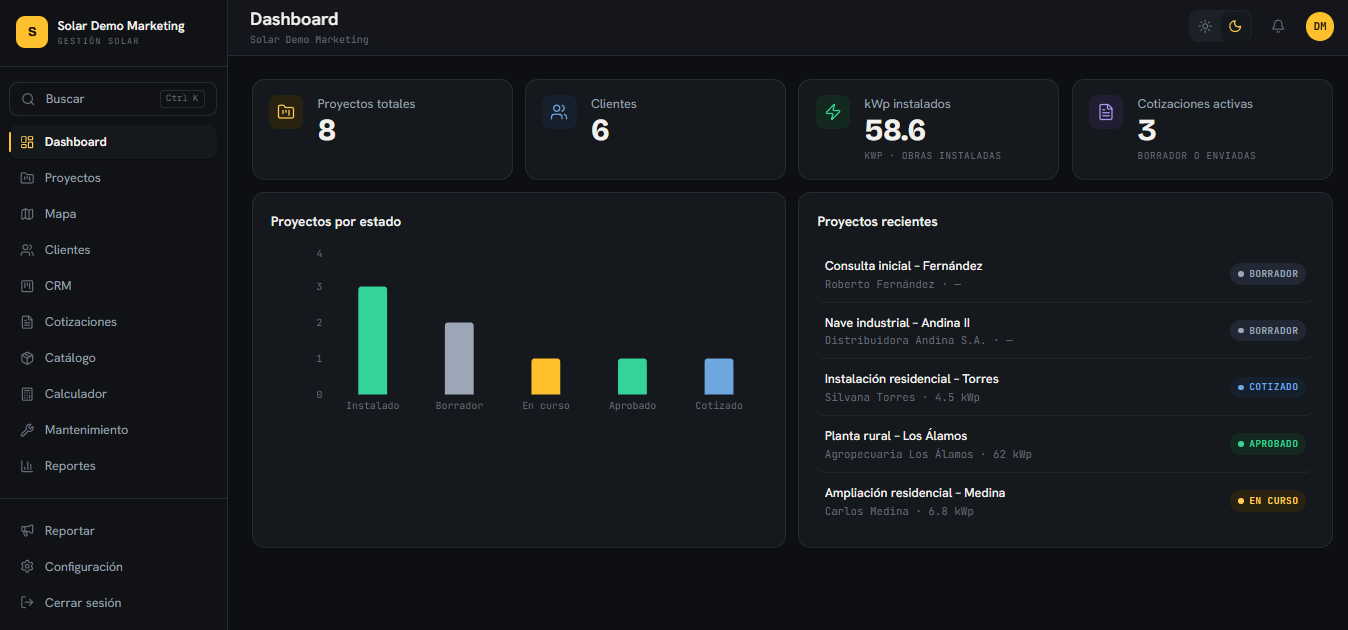This screenshot has width=1348, height=630.
Task: Click the gray Borrador chart bar
Action: 459,359
